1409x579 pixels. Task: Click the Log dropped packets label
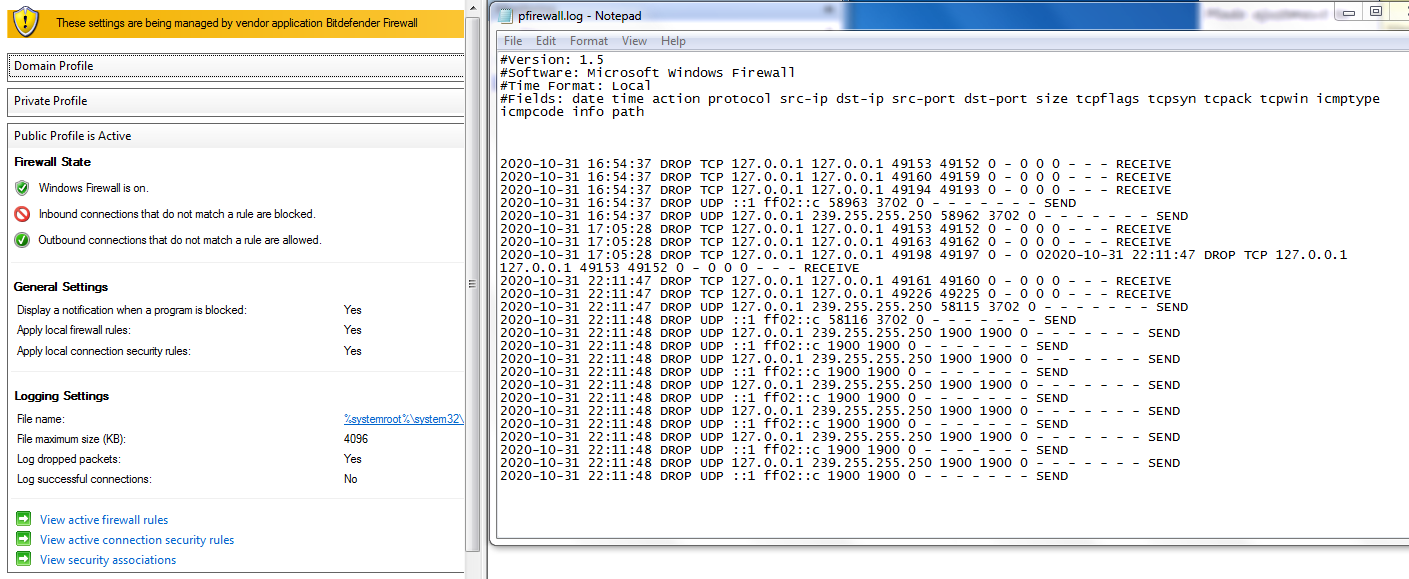[69, 459]
